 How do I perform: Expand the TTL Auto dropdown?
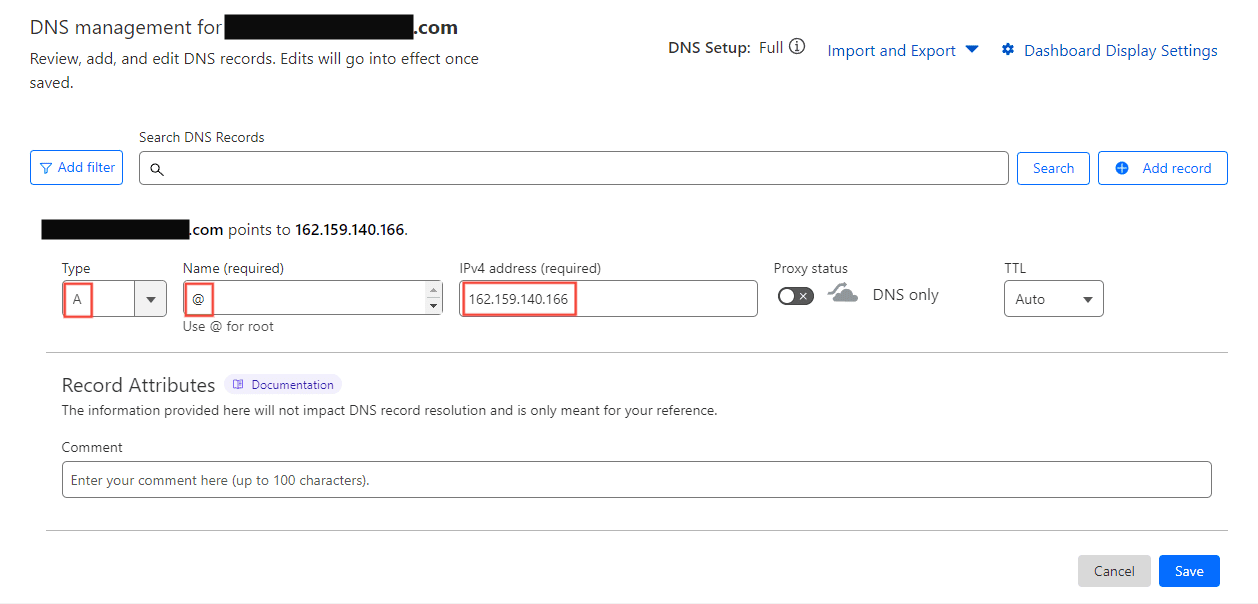coord(1053,299)
